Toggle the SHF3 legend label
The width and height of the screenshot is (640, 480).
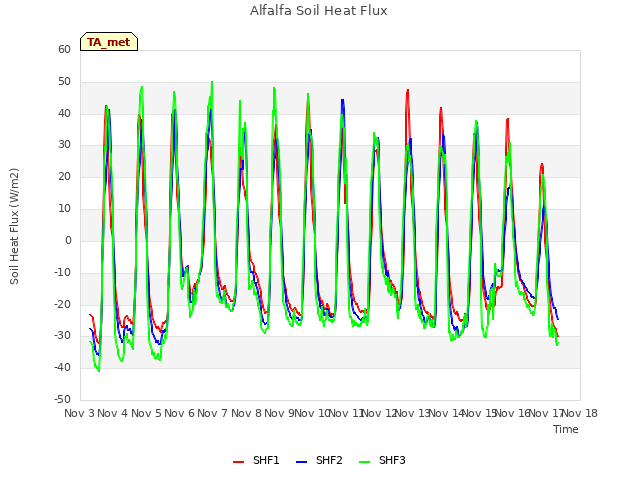tap(392, 460)
